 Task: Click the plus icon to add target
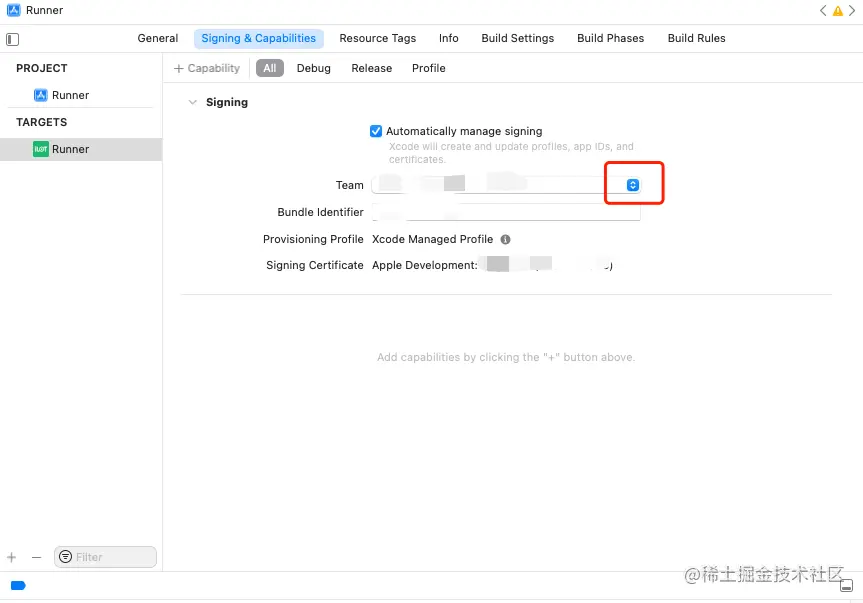tap(12, 557)
